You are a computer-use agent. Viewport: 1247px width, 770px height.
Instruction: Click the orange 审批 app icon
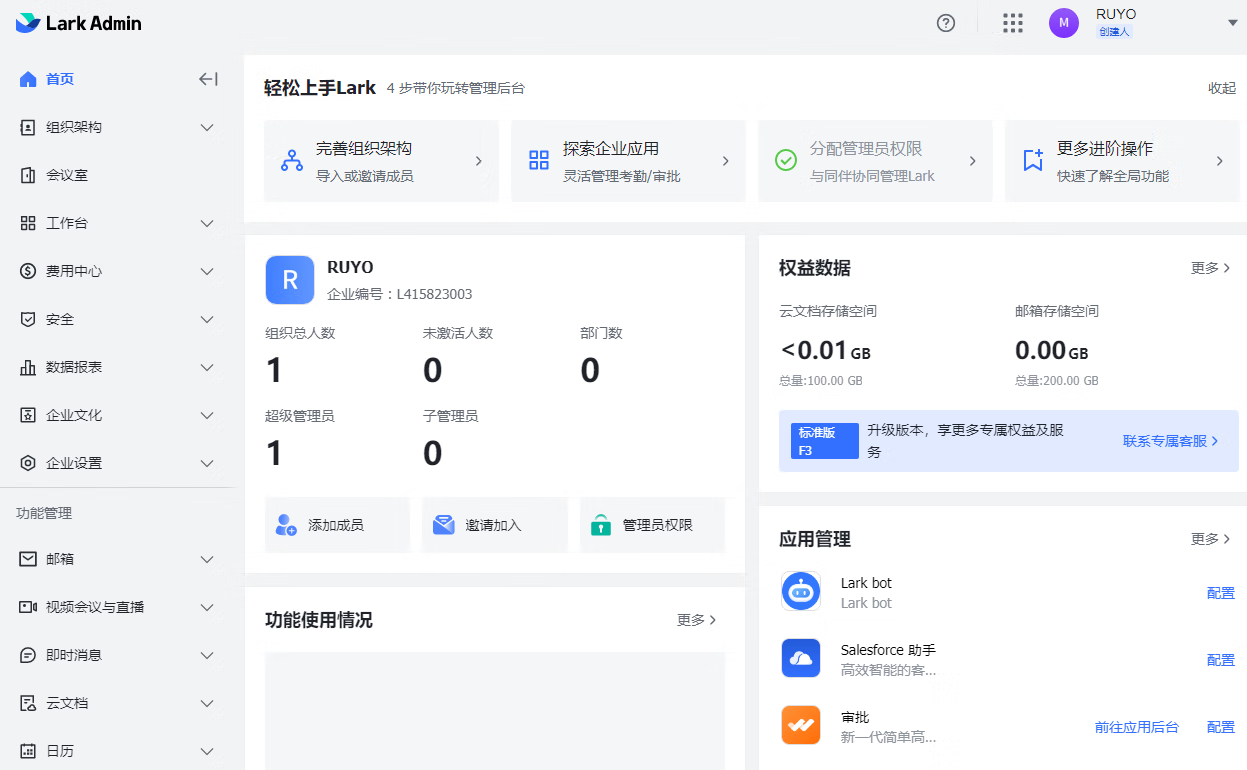click(x=801, y=725)
